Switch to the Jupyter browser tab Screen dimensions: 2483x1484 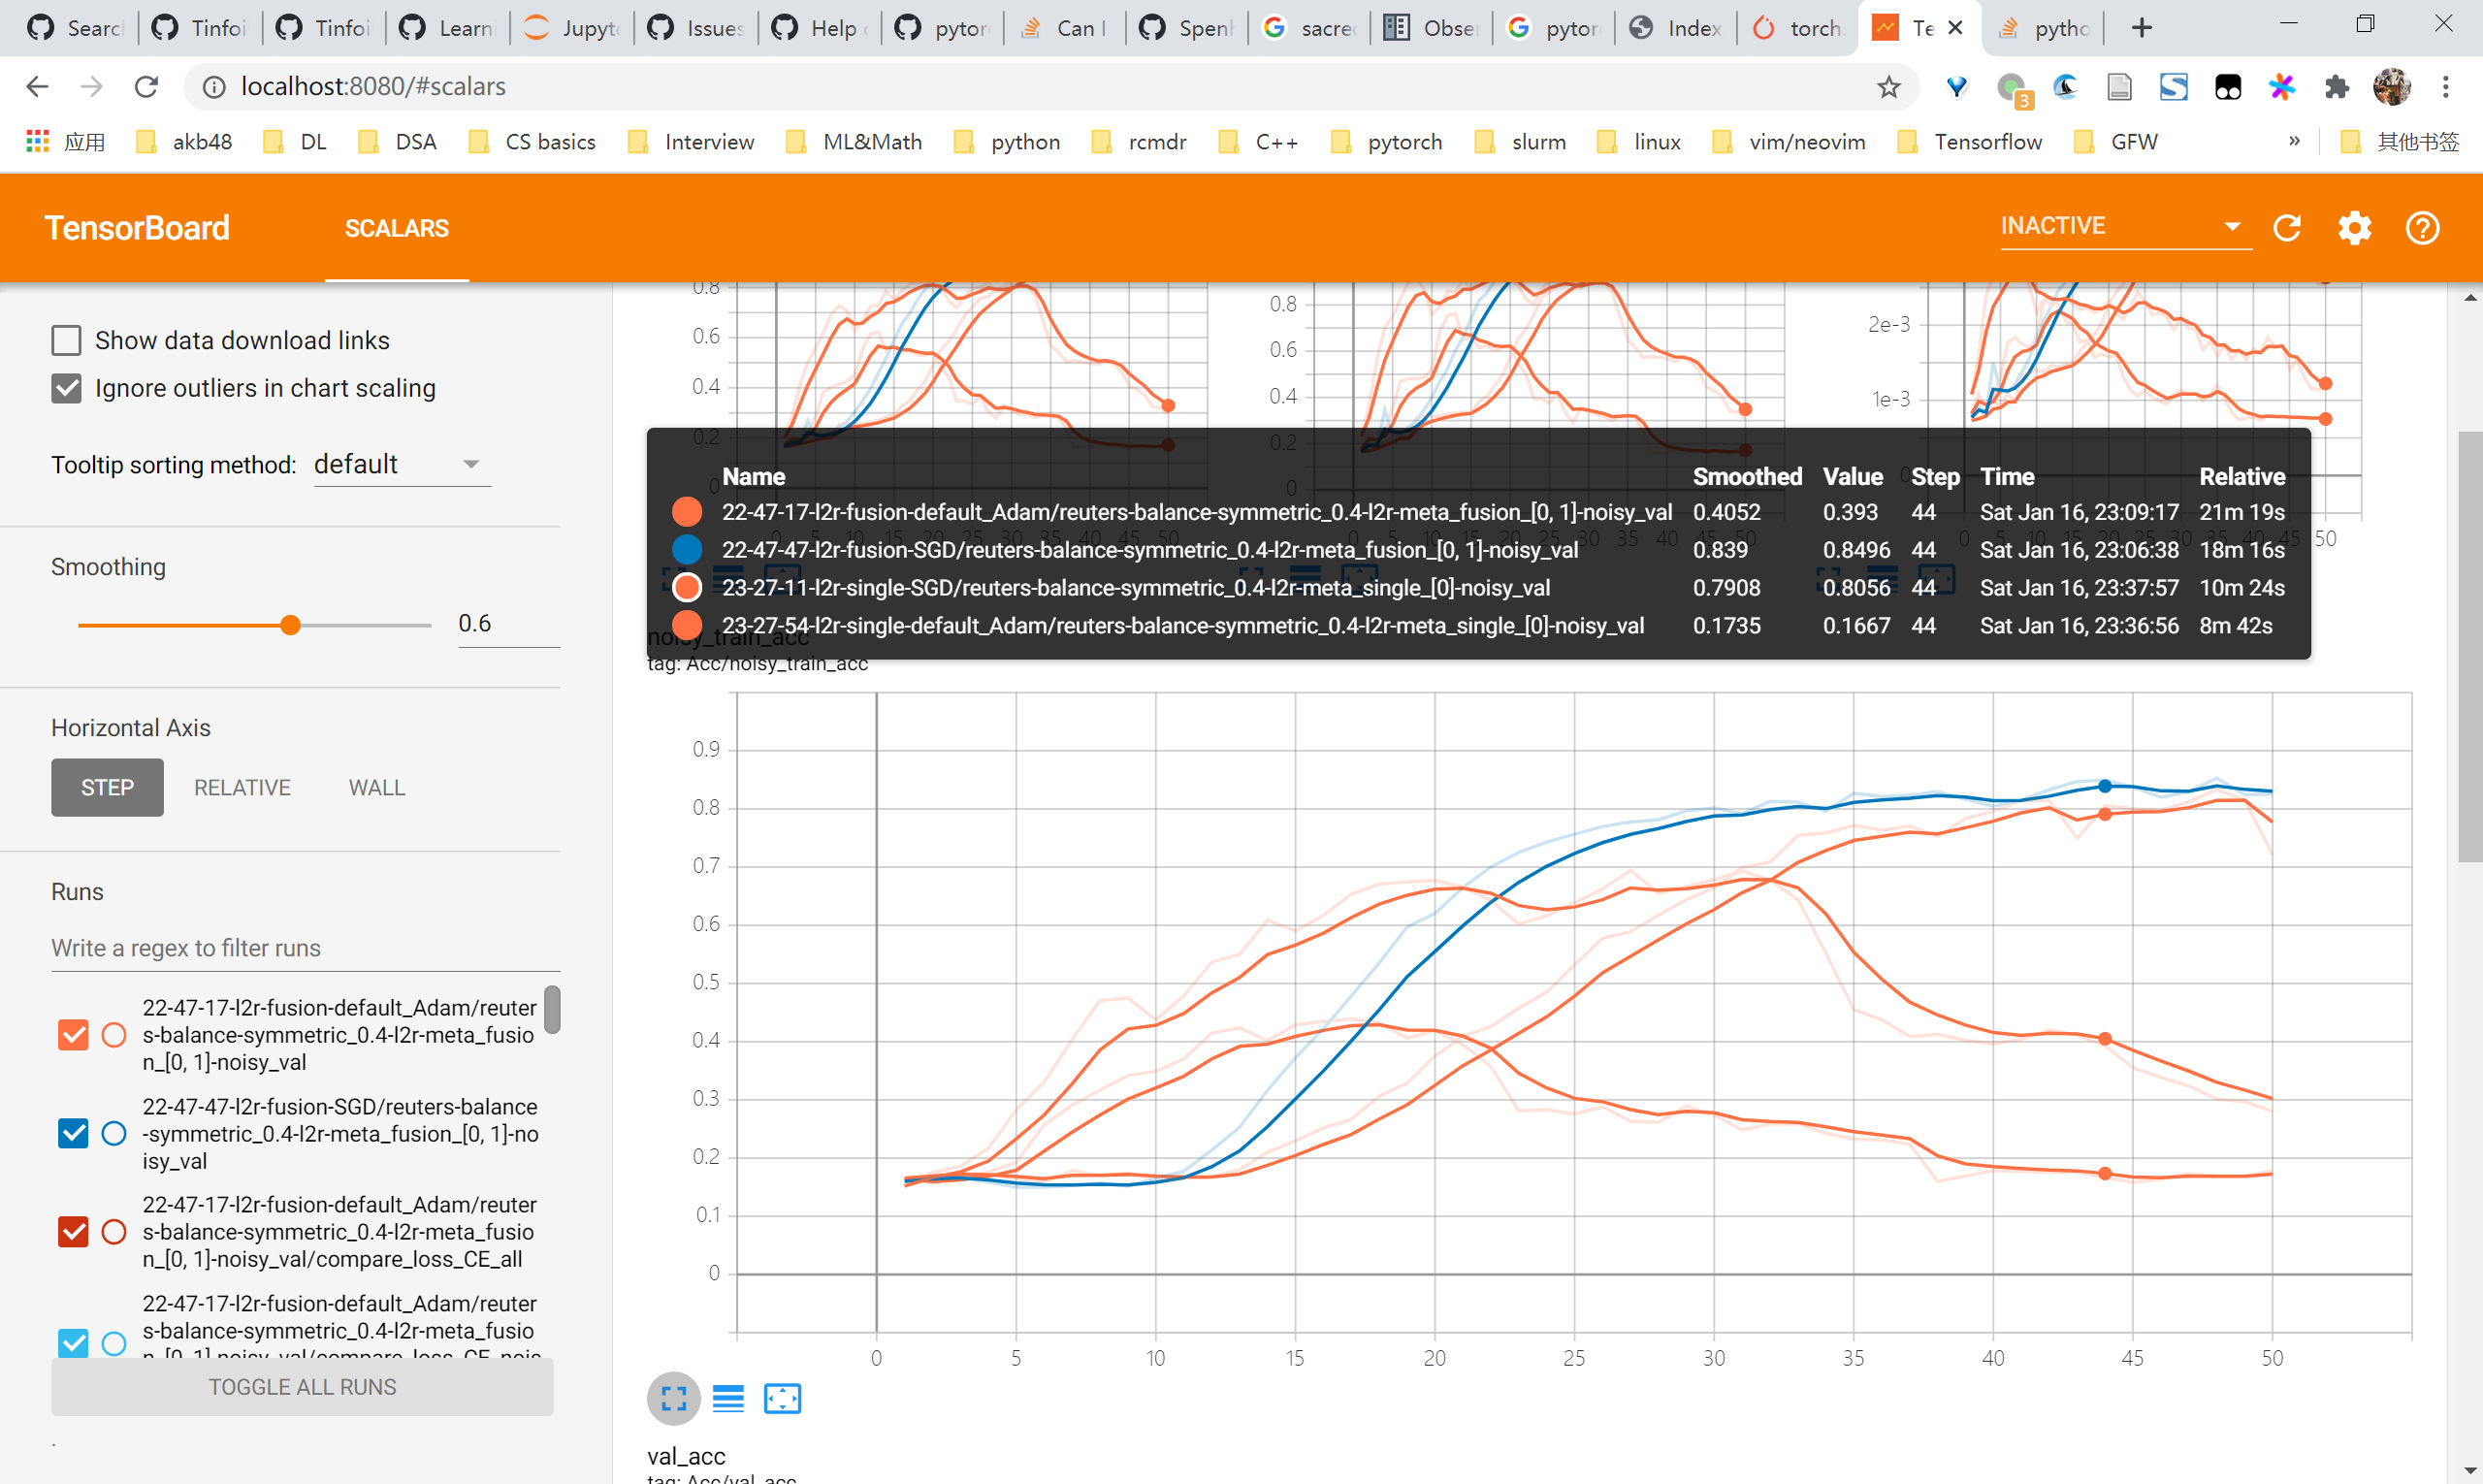coord(572,28)
